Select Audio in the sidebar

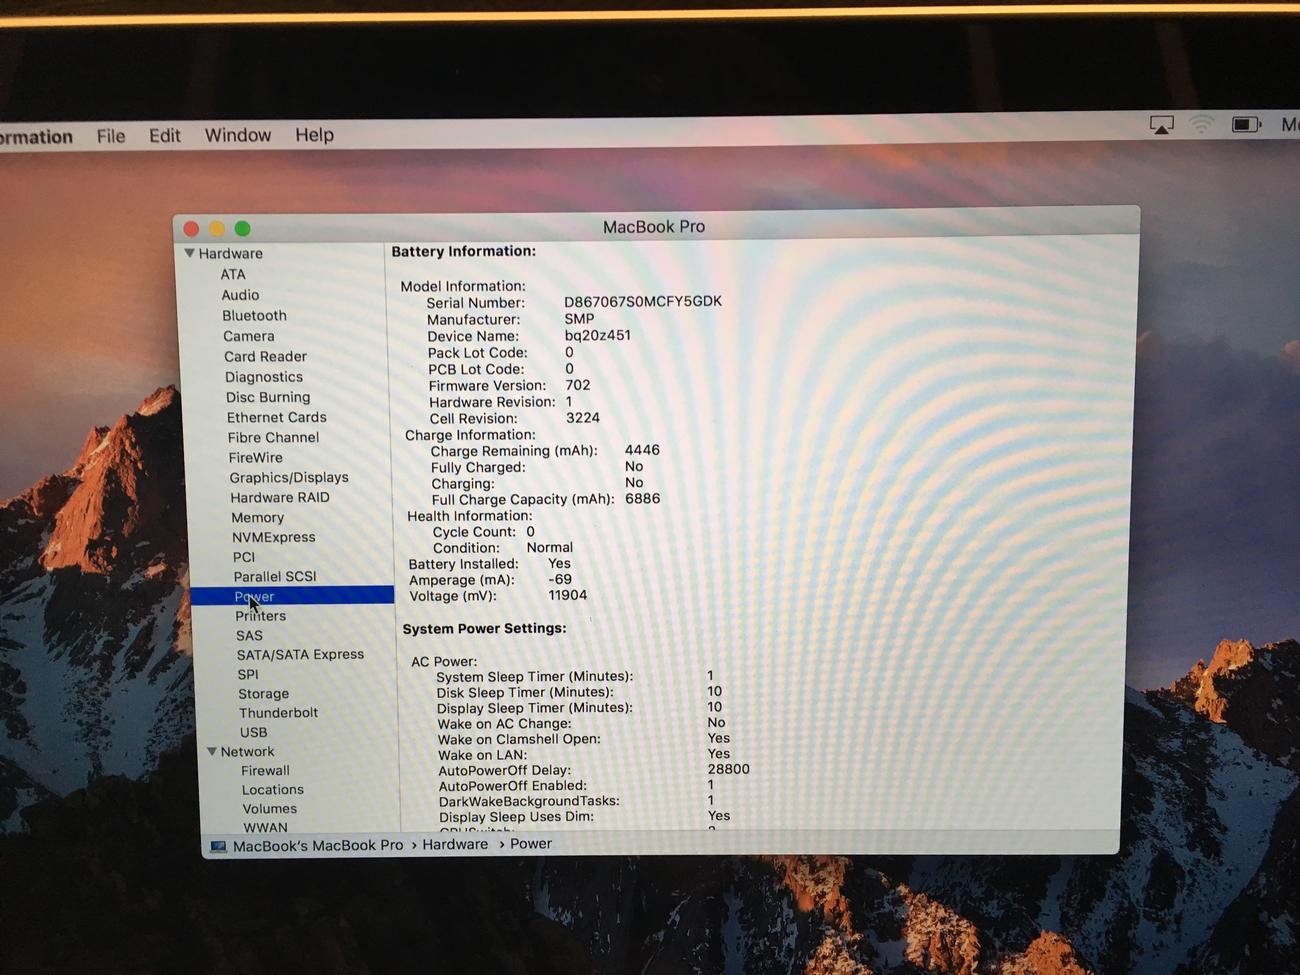tap(240, 295)
